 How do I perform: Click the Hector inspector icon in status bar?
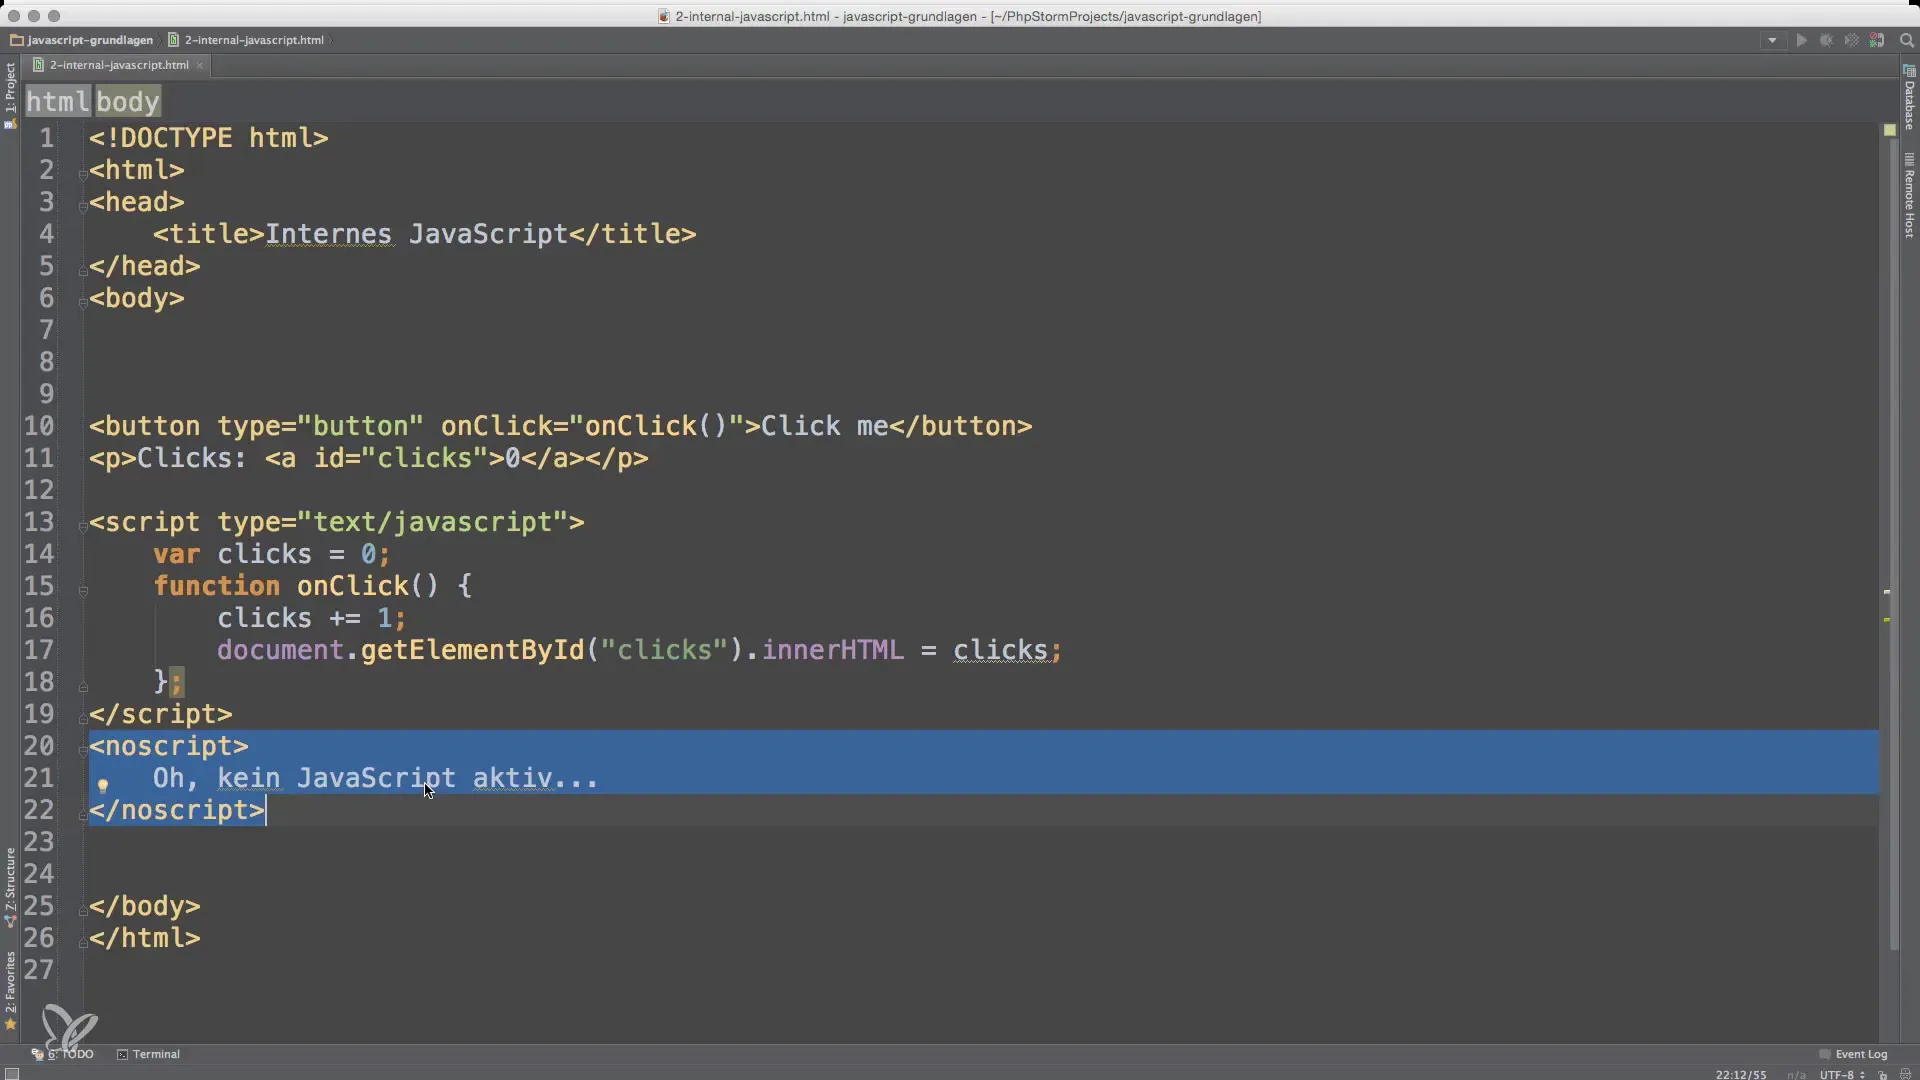click(x=1905, y=1075)
